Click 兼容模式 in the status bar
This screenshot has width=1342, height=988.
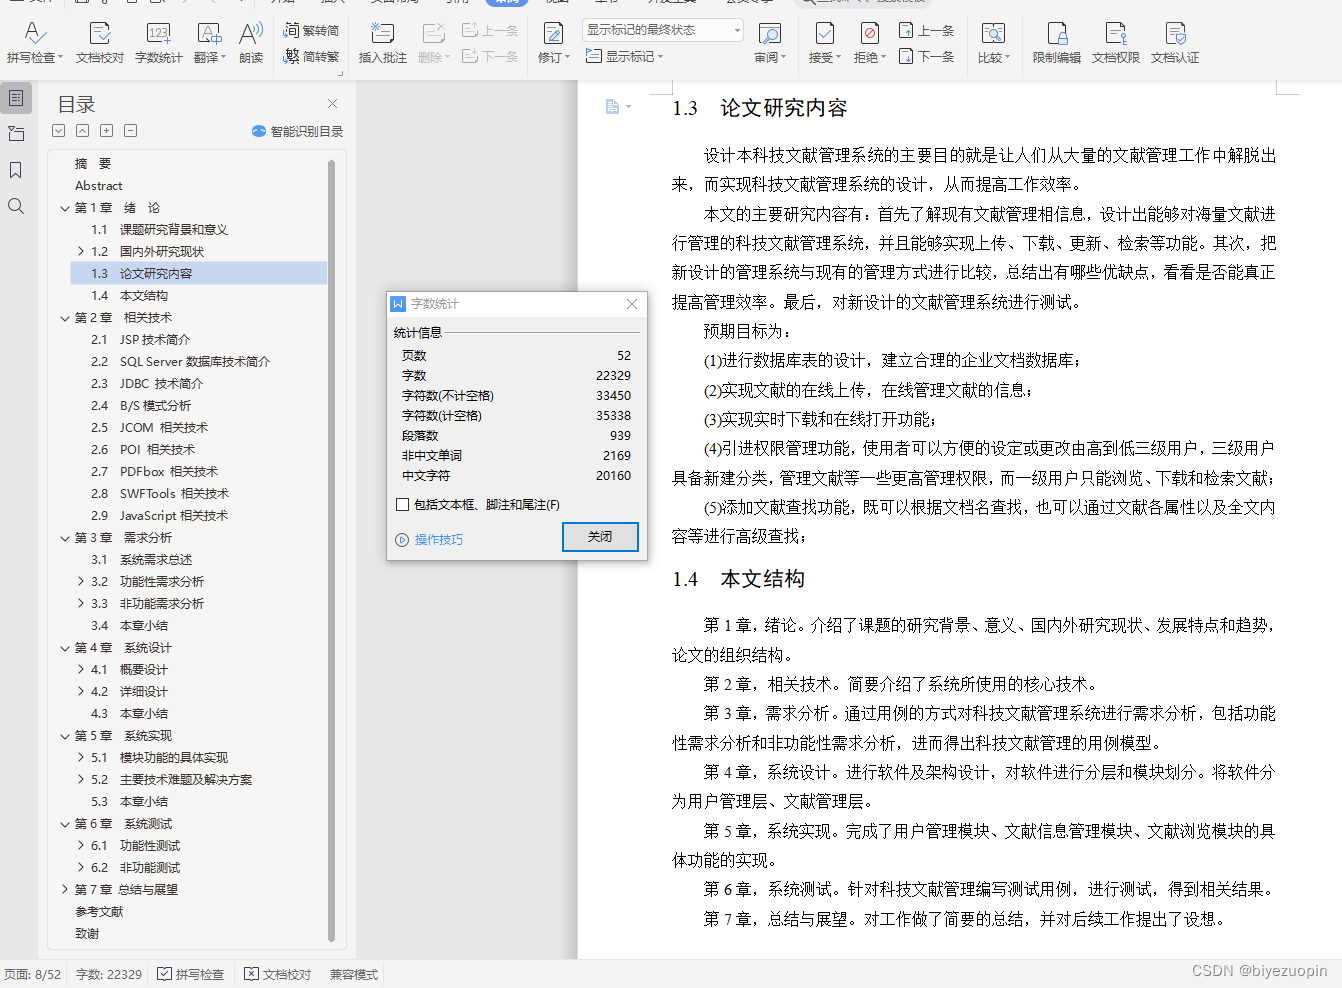tap(354, 974)
